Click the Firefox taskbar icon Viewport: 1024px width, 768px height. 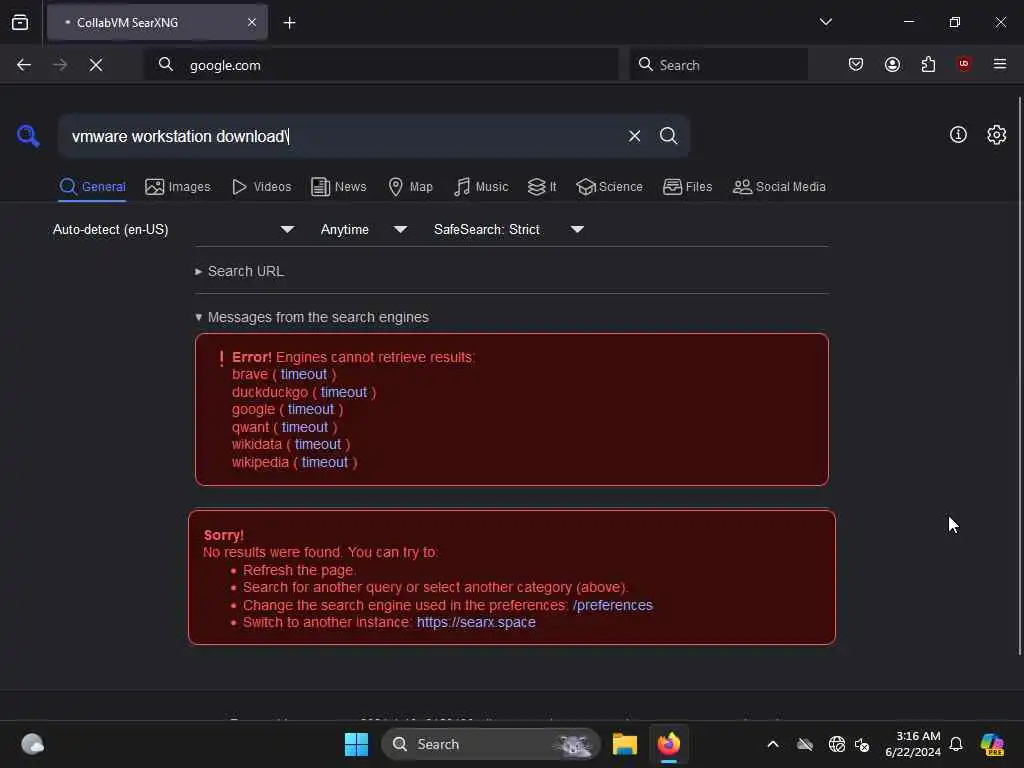coord(669,744)
